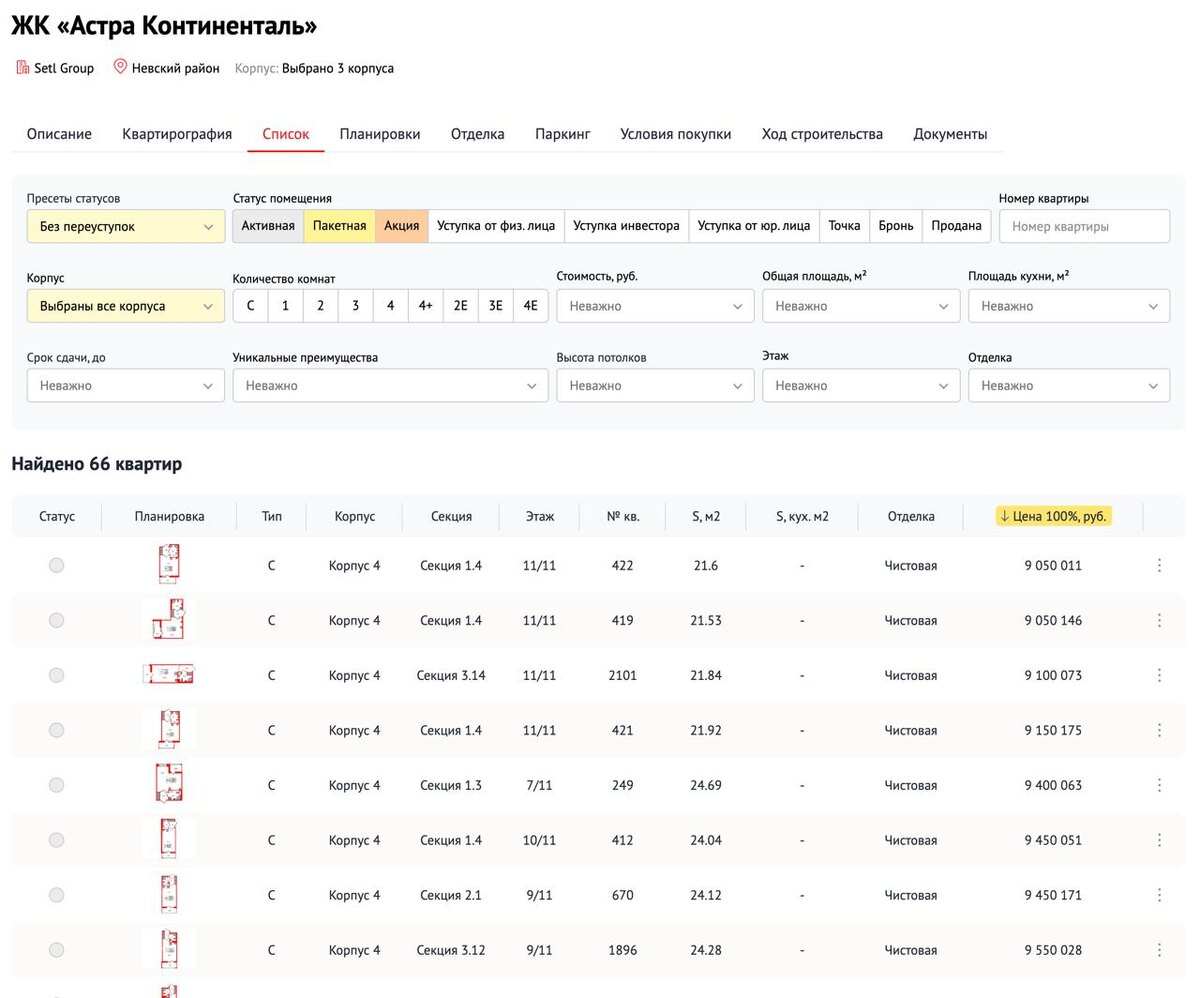The image size is (1200, 998).
Task: Toggle the Продана status filter
Action: [x=956, y=226]
